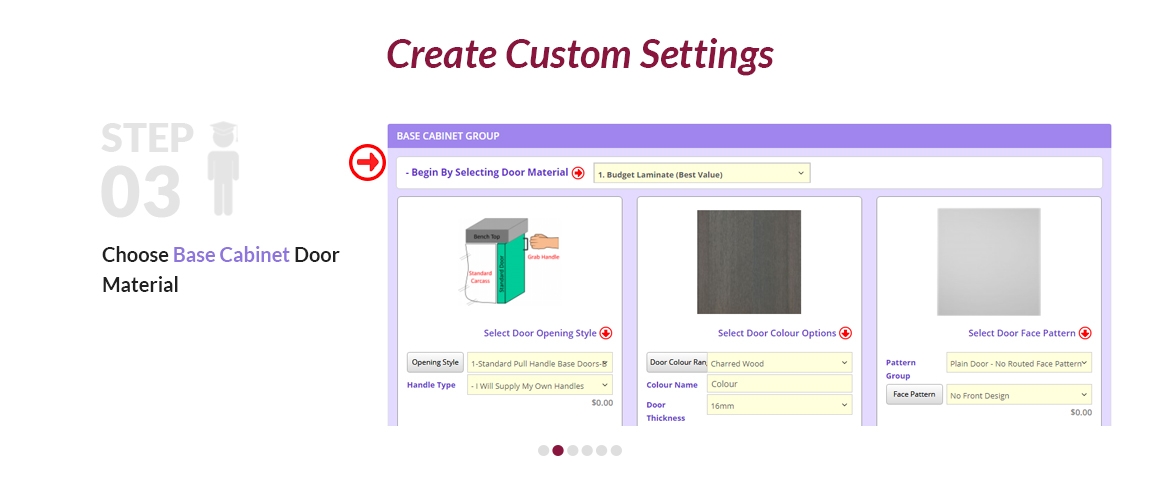Go to the third carousel slide dot

[573, 450]
